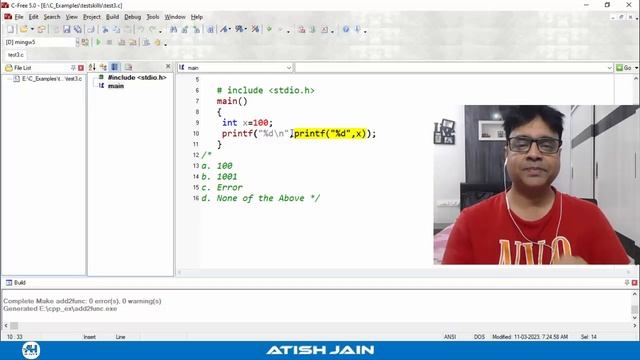Click comment line 'c. Error'
This screenshot has height=360, width=640.
coord(222,187)
